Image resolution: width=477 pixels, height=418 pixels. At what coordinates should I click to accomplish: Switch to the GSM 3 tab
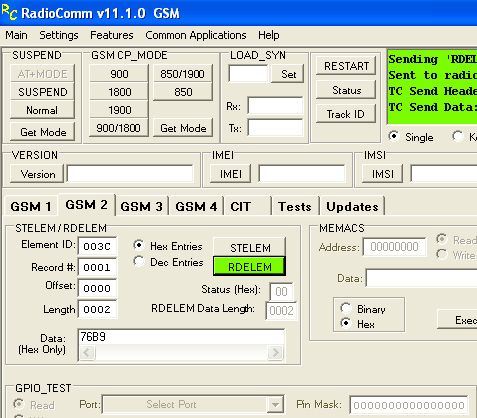[x=142, y=206]
